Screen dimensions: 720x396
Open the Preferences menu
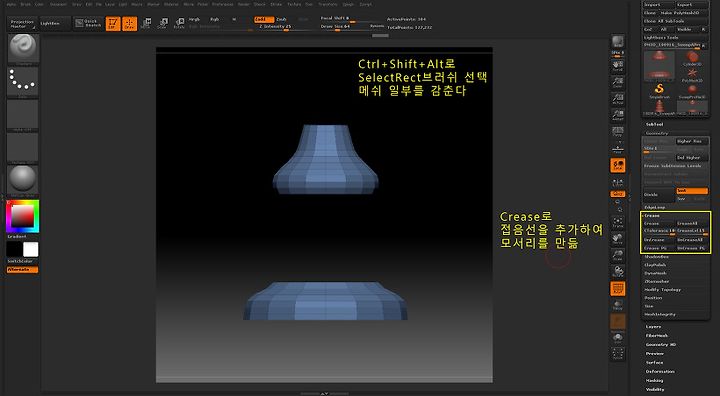[223, 4]
